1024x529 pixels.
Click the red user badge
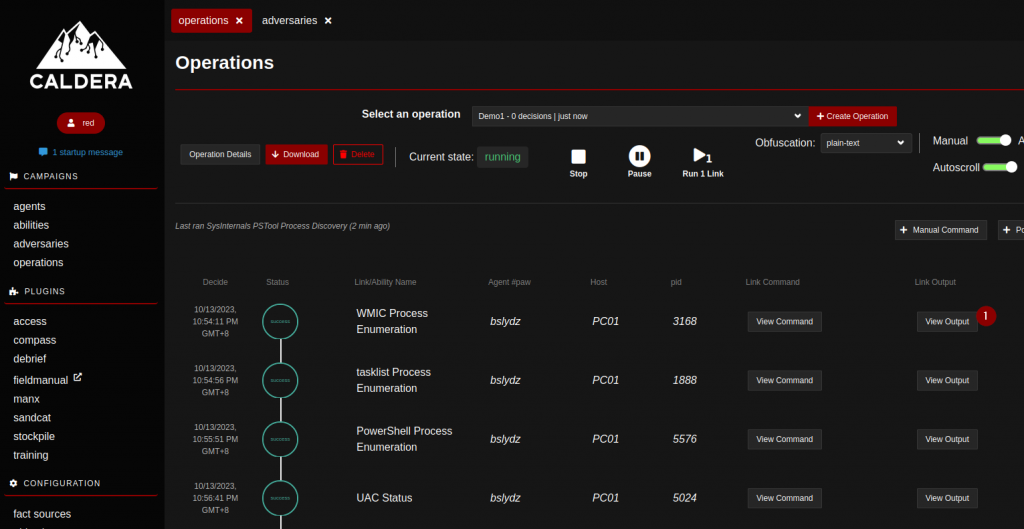(81, 123)
